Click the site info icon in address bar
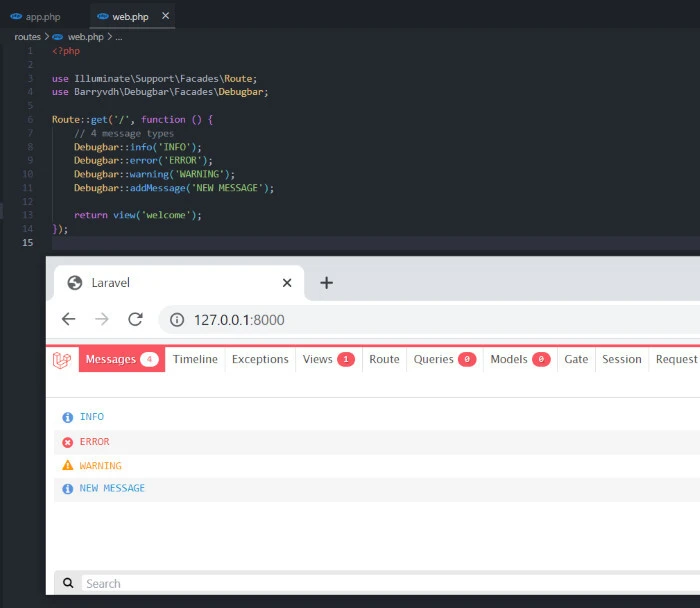The image size is (700, 608). [x=177, y=320]
